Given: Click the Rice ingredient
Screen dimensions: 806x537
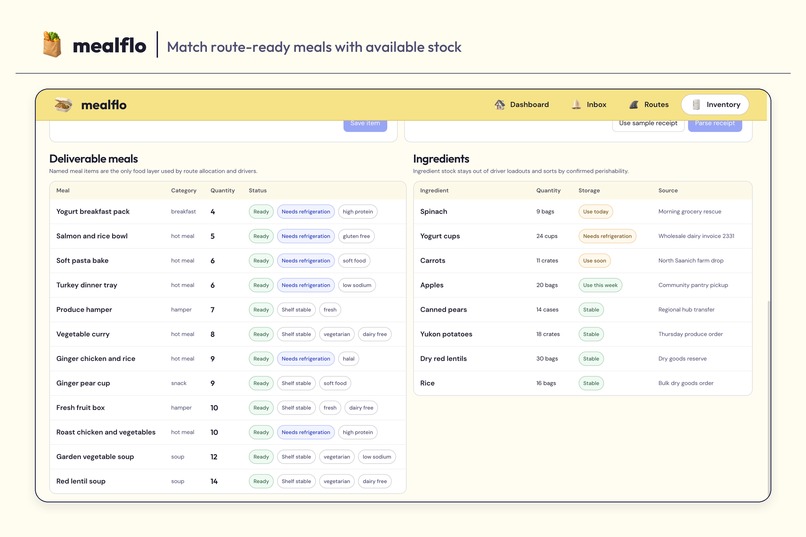Looking at the screenshot, I should 427,383.
